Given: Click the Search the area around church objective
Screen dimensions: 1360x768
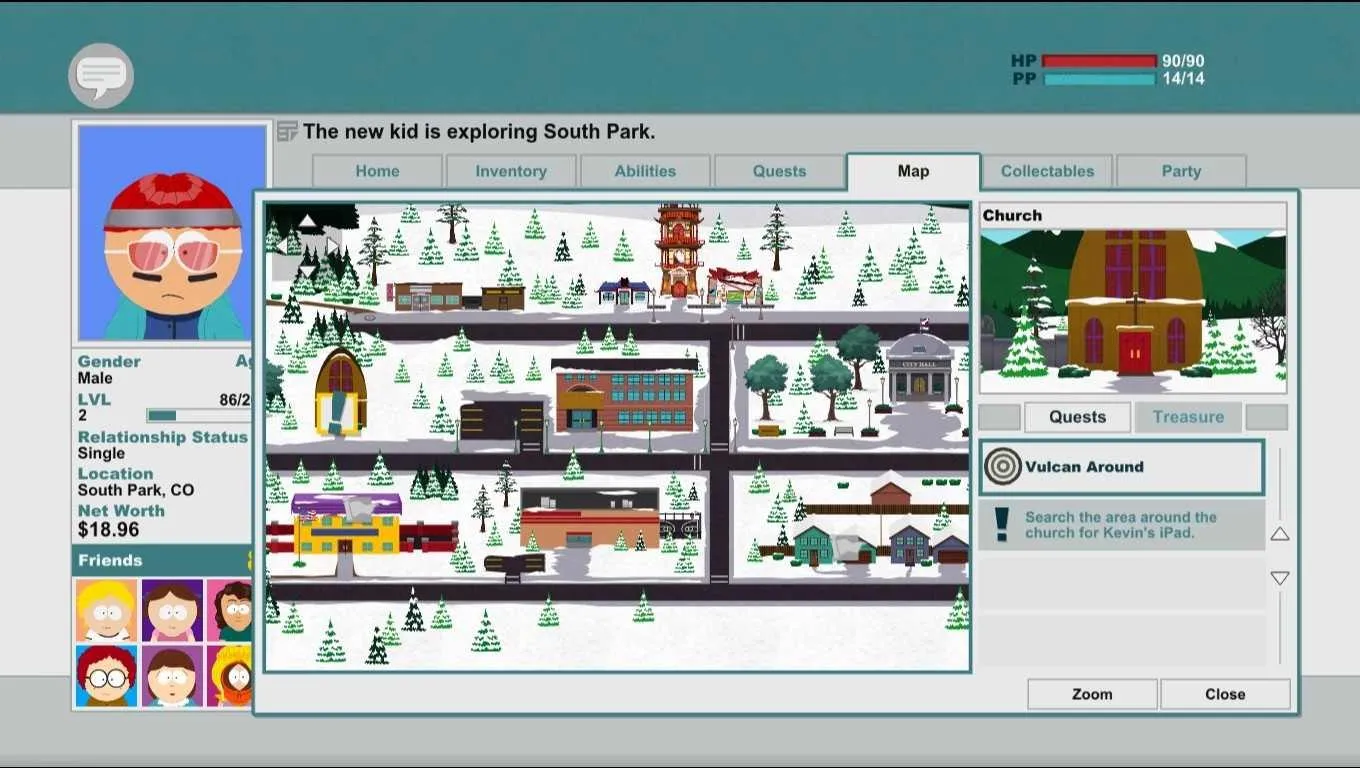Looking at the screenshot, I should point(1121,525).
